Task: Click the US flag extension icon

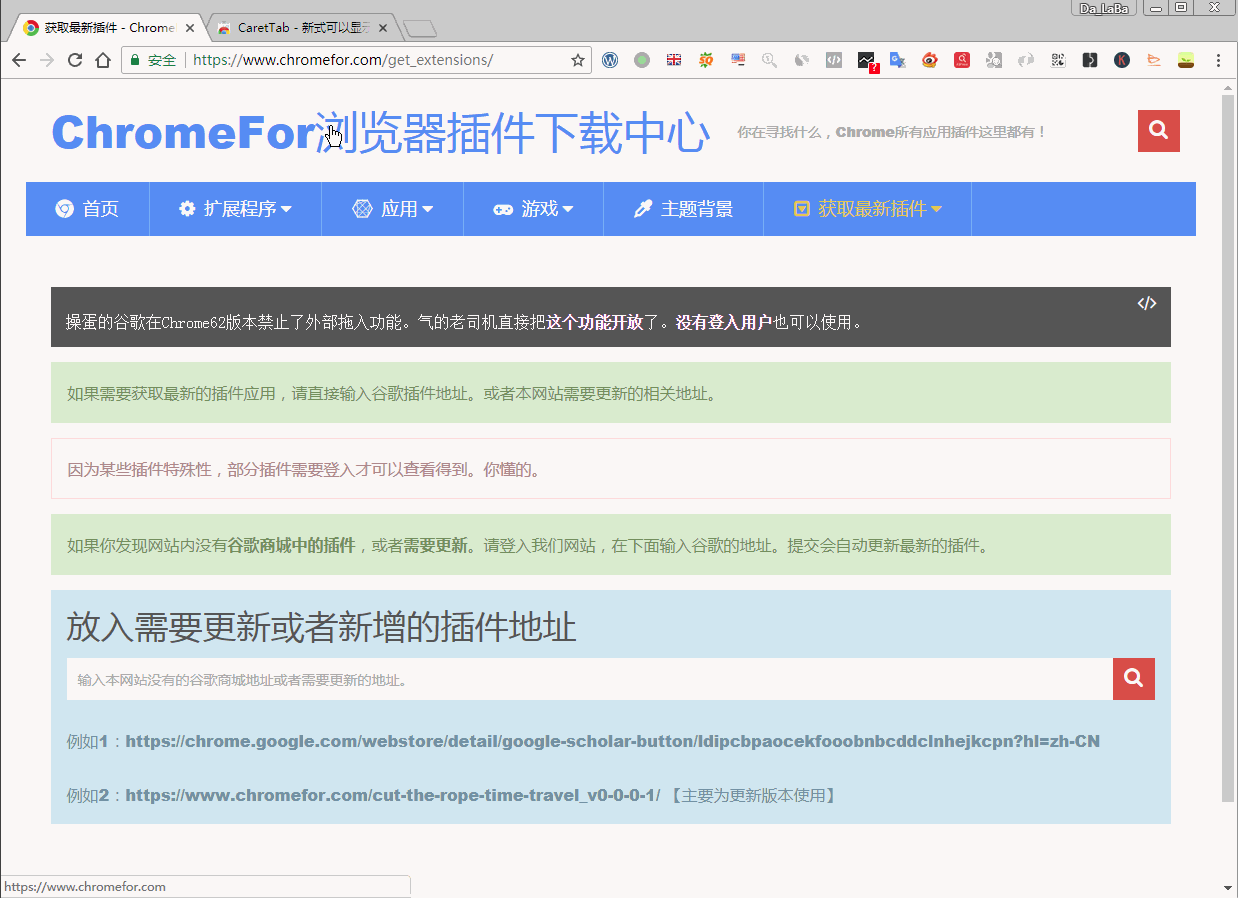Action: [x=738, y=60]
